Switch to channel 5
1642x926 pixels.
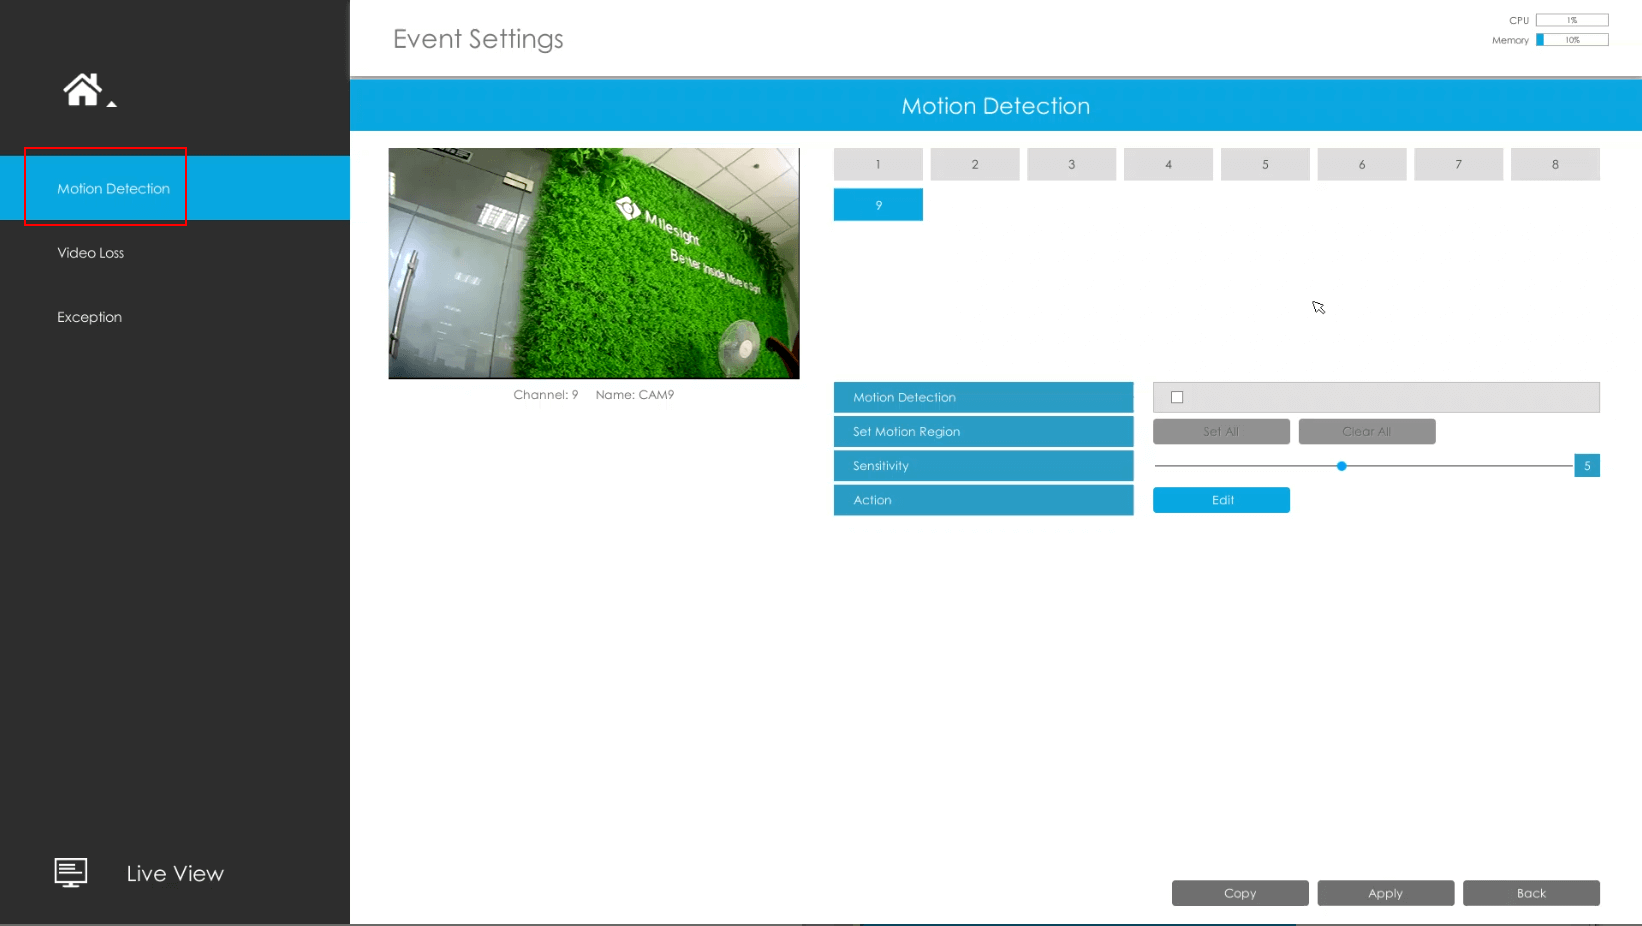[x=1264, y=163]
